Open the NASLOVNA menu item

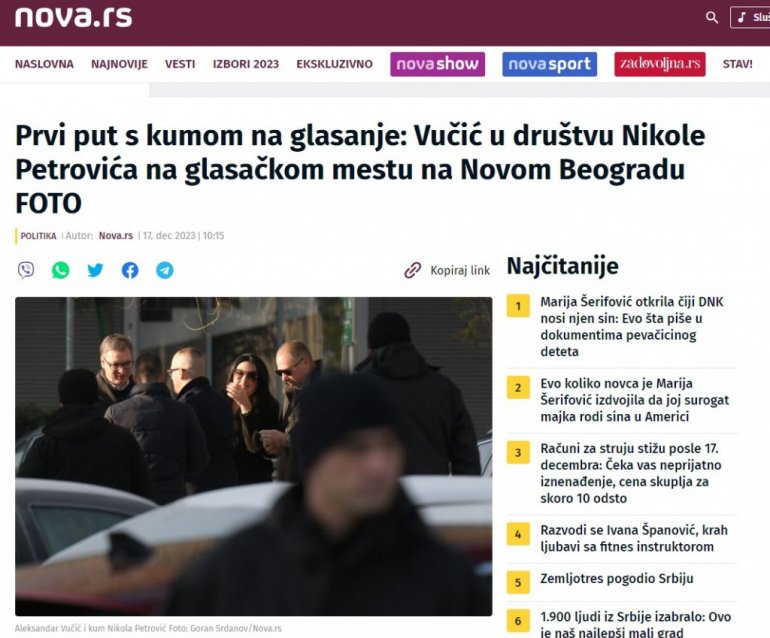tap(44, 64)
